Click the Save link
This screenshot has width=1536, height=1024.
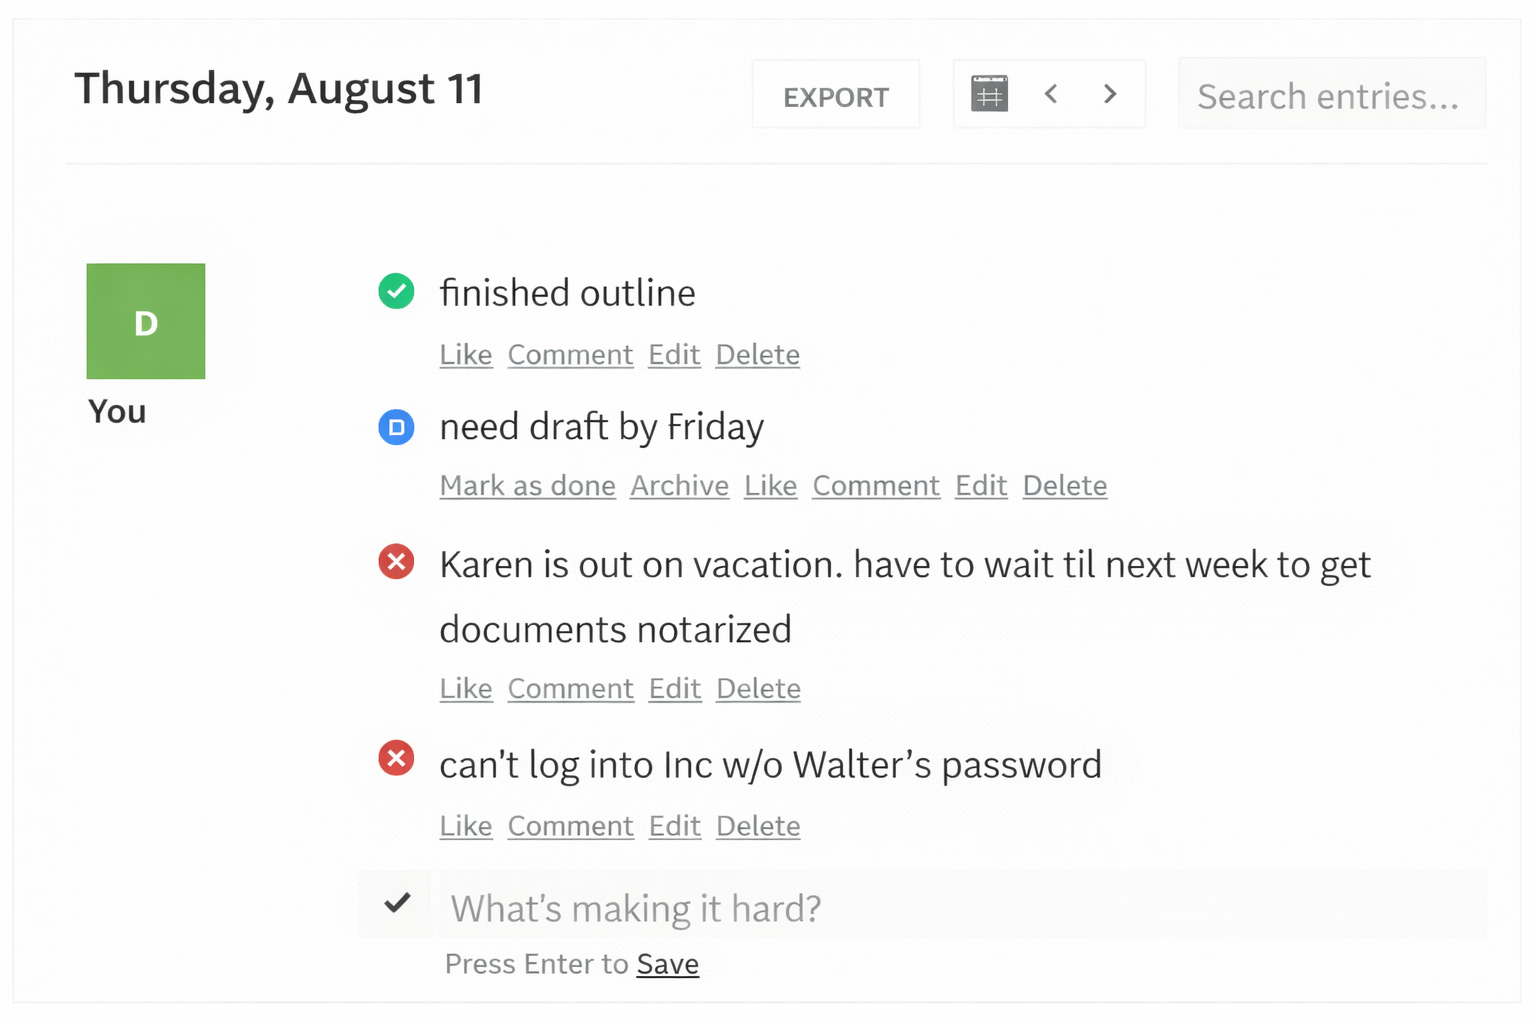click(x=667, y=964)
